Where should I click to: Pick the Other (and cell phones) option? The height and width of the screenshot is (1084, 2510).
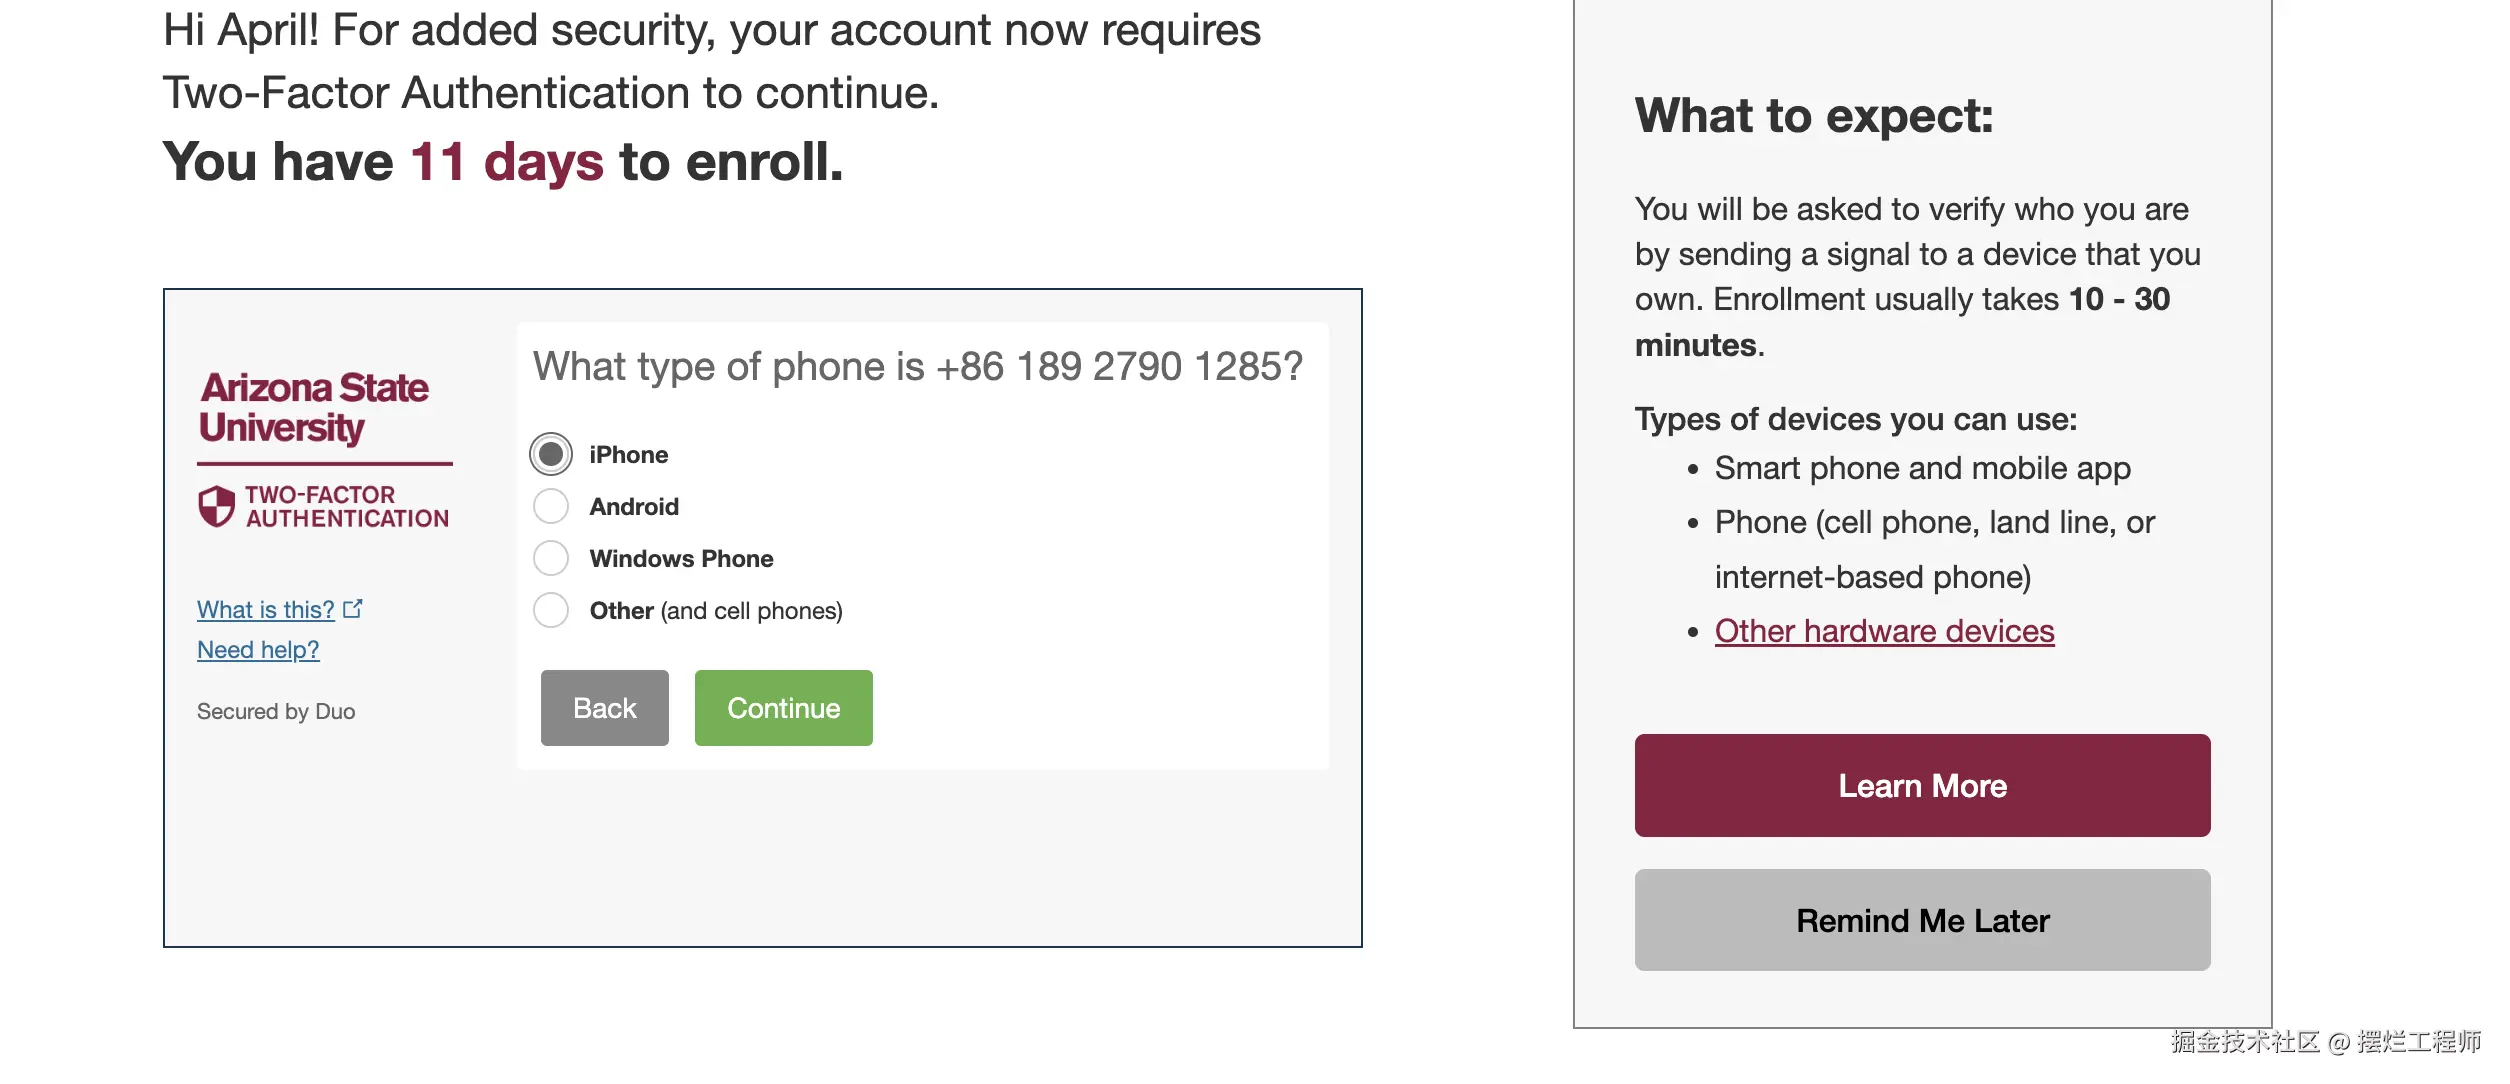551,610
